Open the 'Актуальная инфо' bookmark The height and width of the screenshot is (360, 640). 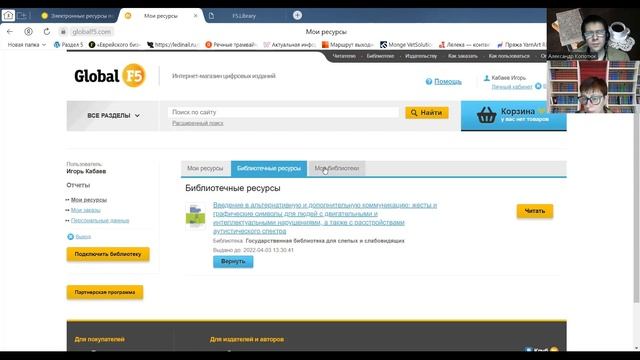point(289,44)
